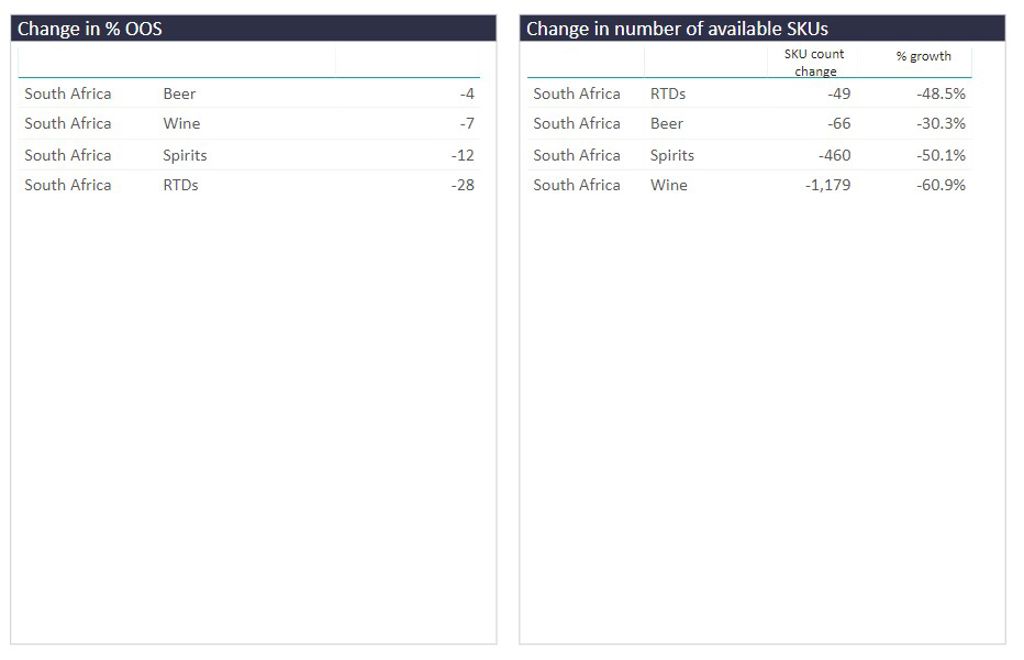1024x660 pixels.
Task: Sort by the "% growth" column header
Action: (x=923, y=56)
